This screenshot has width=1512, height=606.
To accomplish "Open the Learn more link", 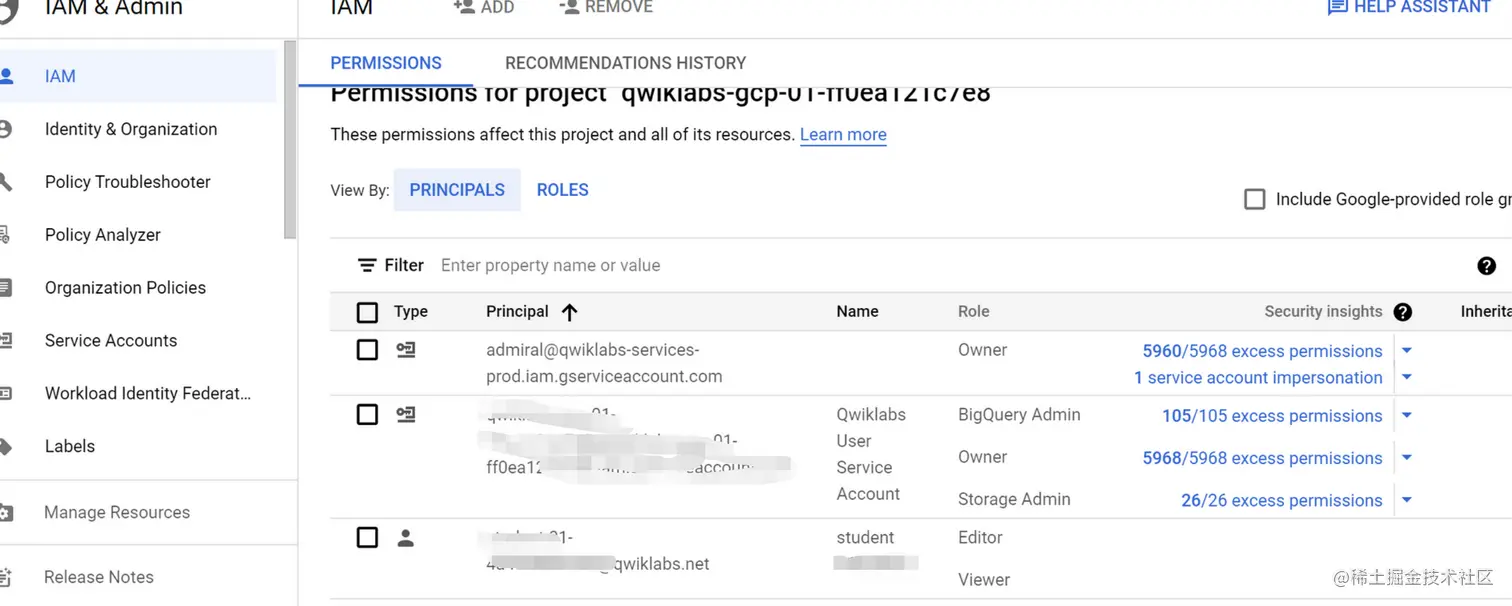I will click(x=843, y=135).
